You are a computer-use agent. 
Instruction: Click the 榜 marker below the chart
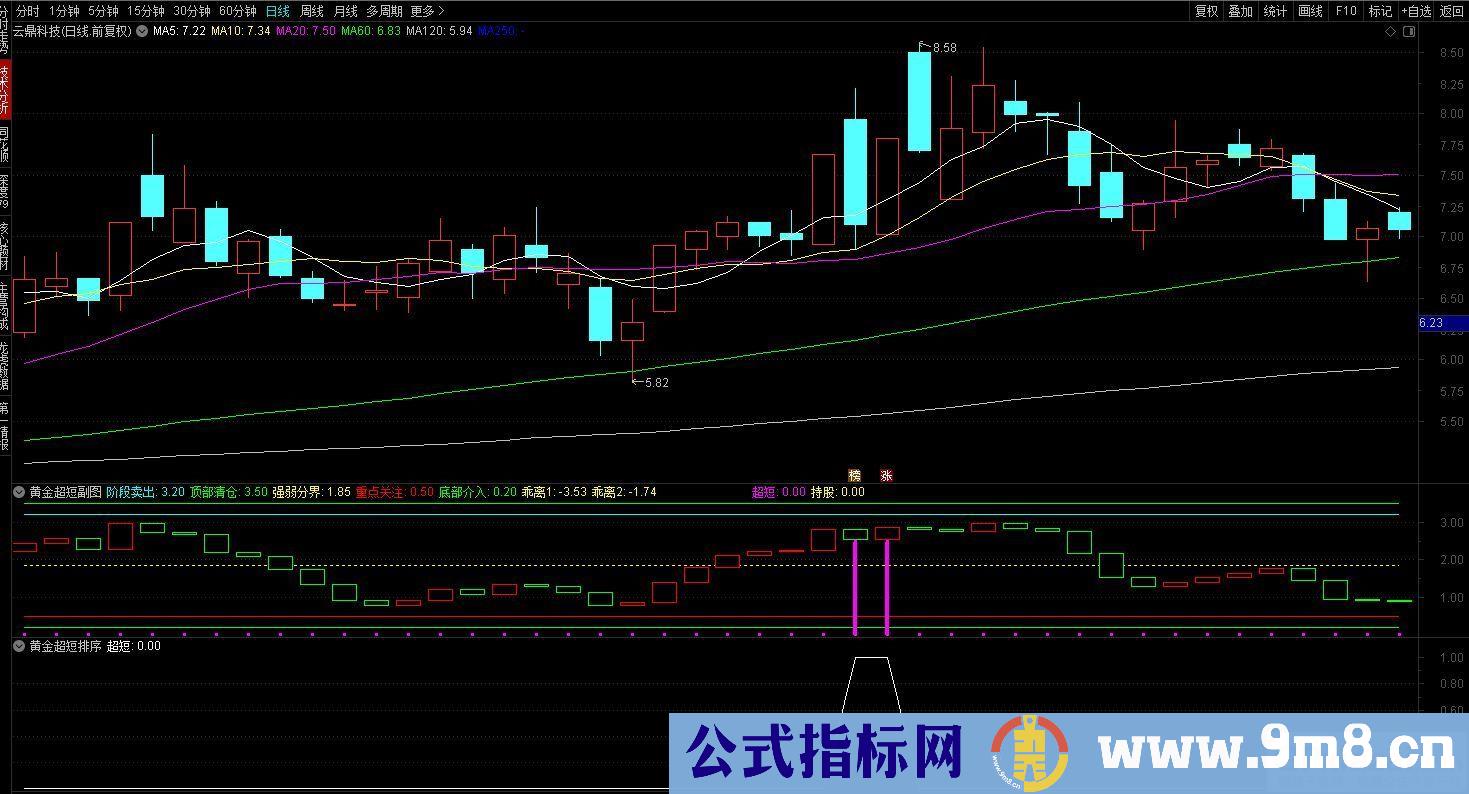854,475
